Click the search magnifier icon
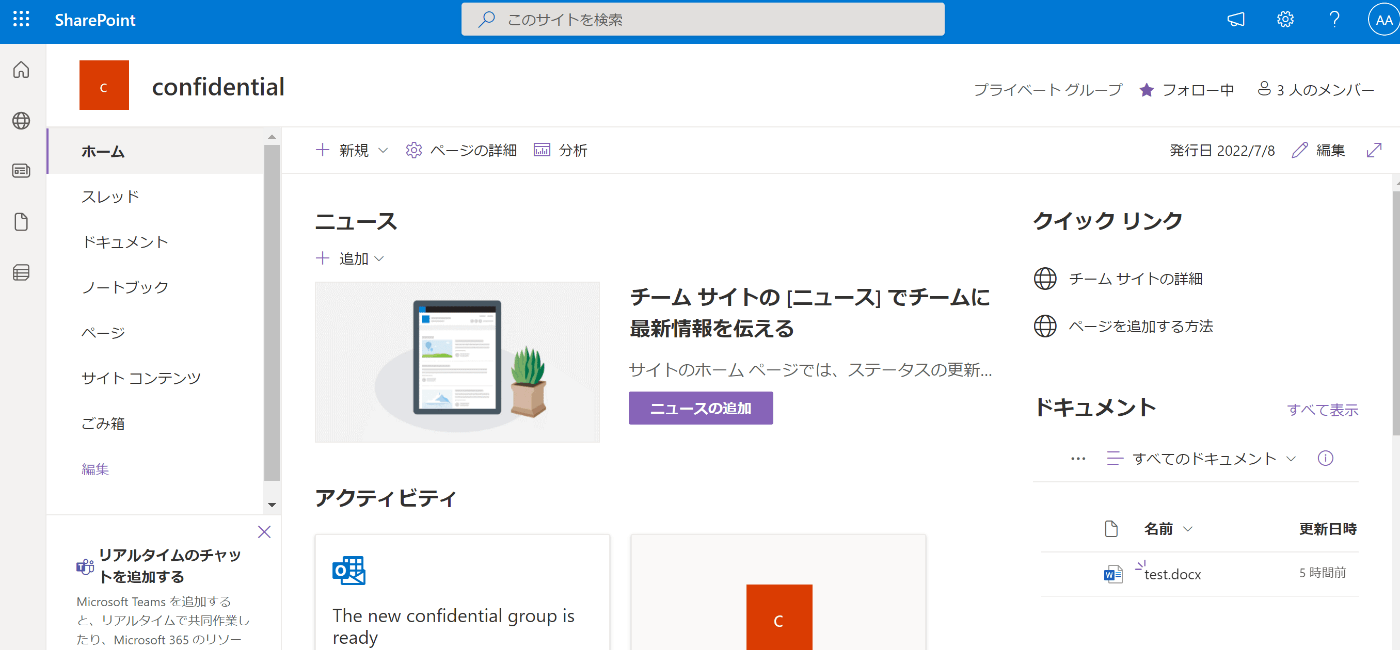Image resolution: width=1400 pixels, height=650 pixels. (x=487, y=19)
